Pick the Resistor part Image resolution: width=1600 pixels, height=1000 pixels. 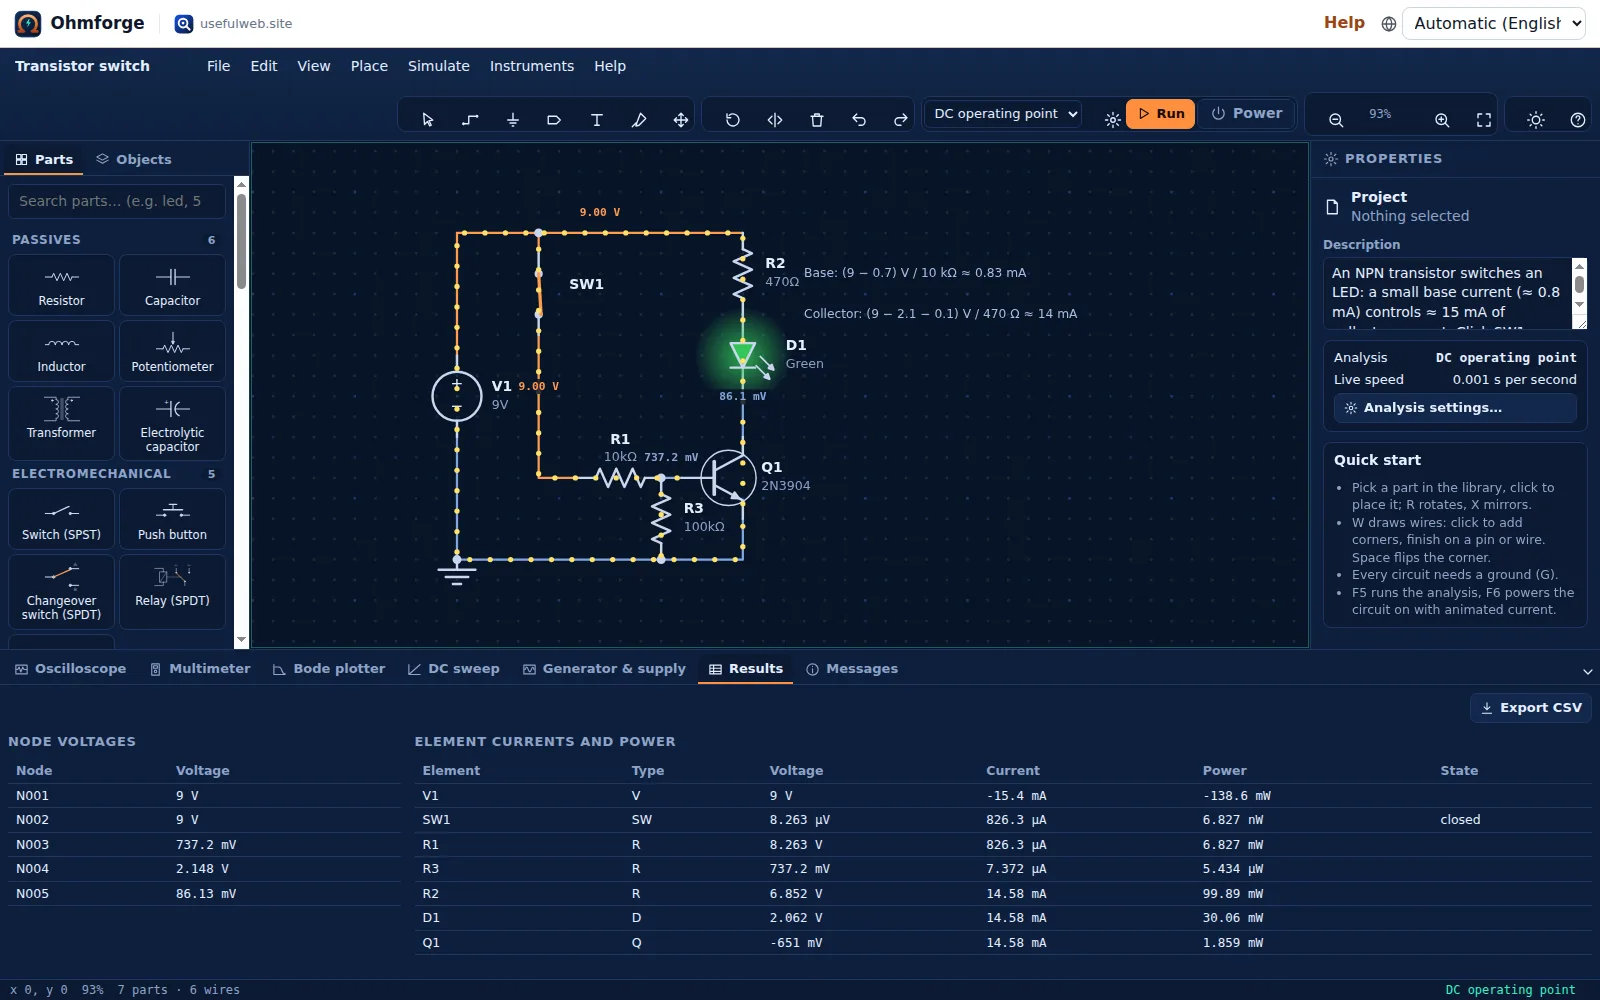click(61, 286)
